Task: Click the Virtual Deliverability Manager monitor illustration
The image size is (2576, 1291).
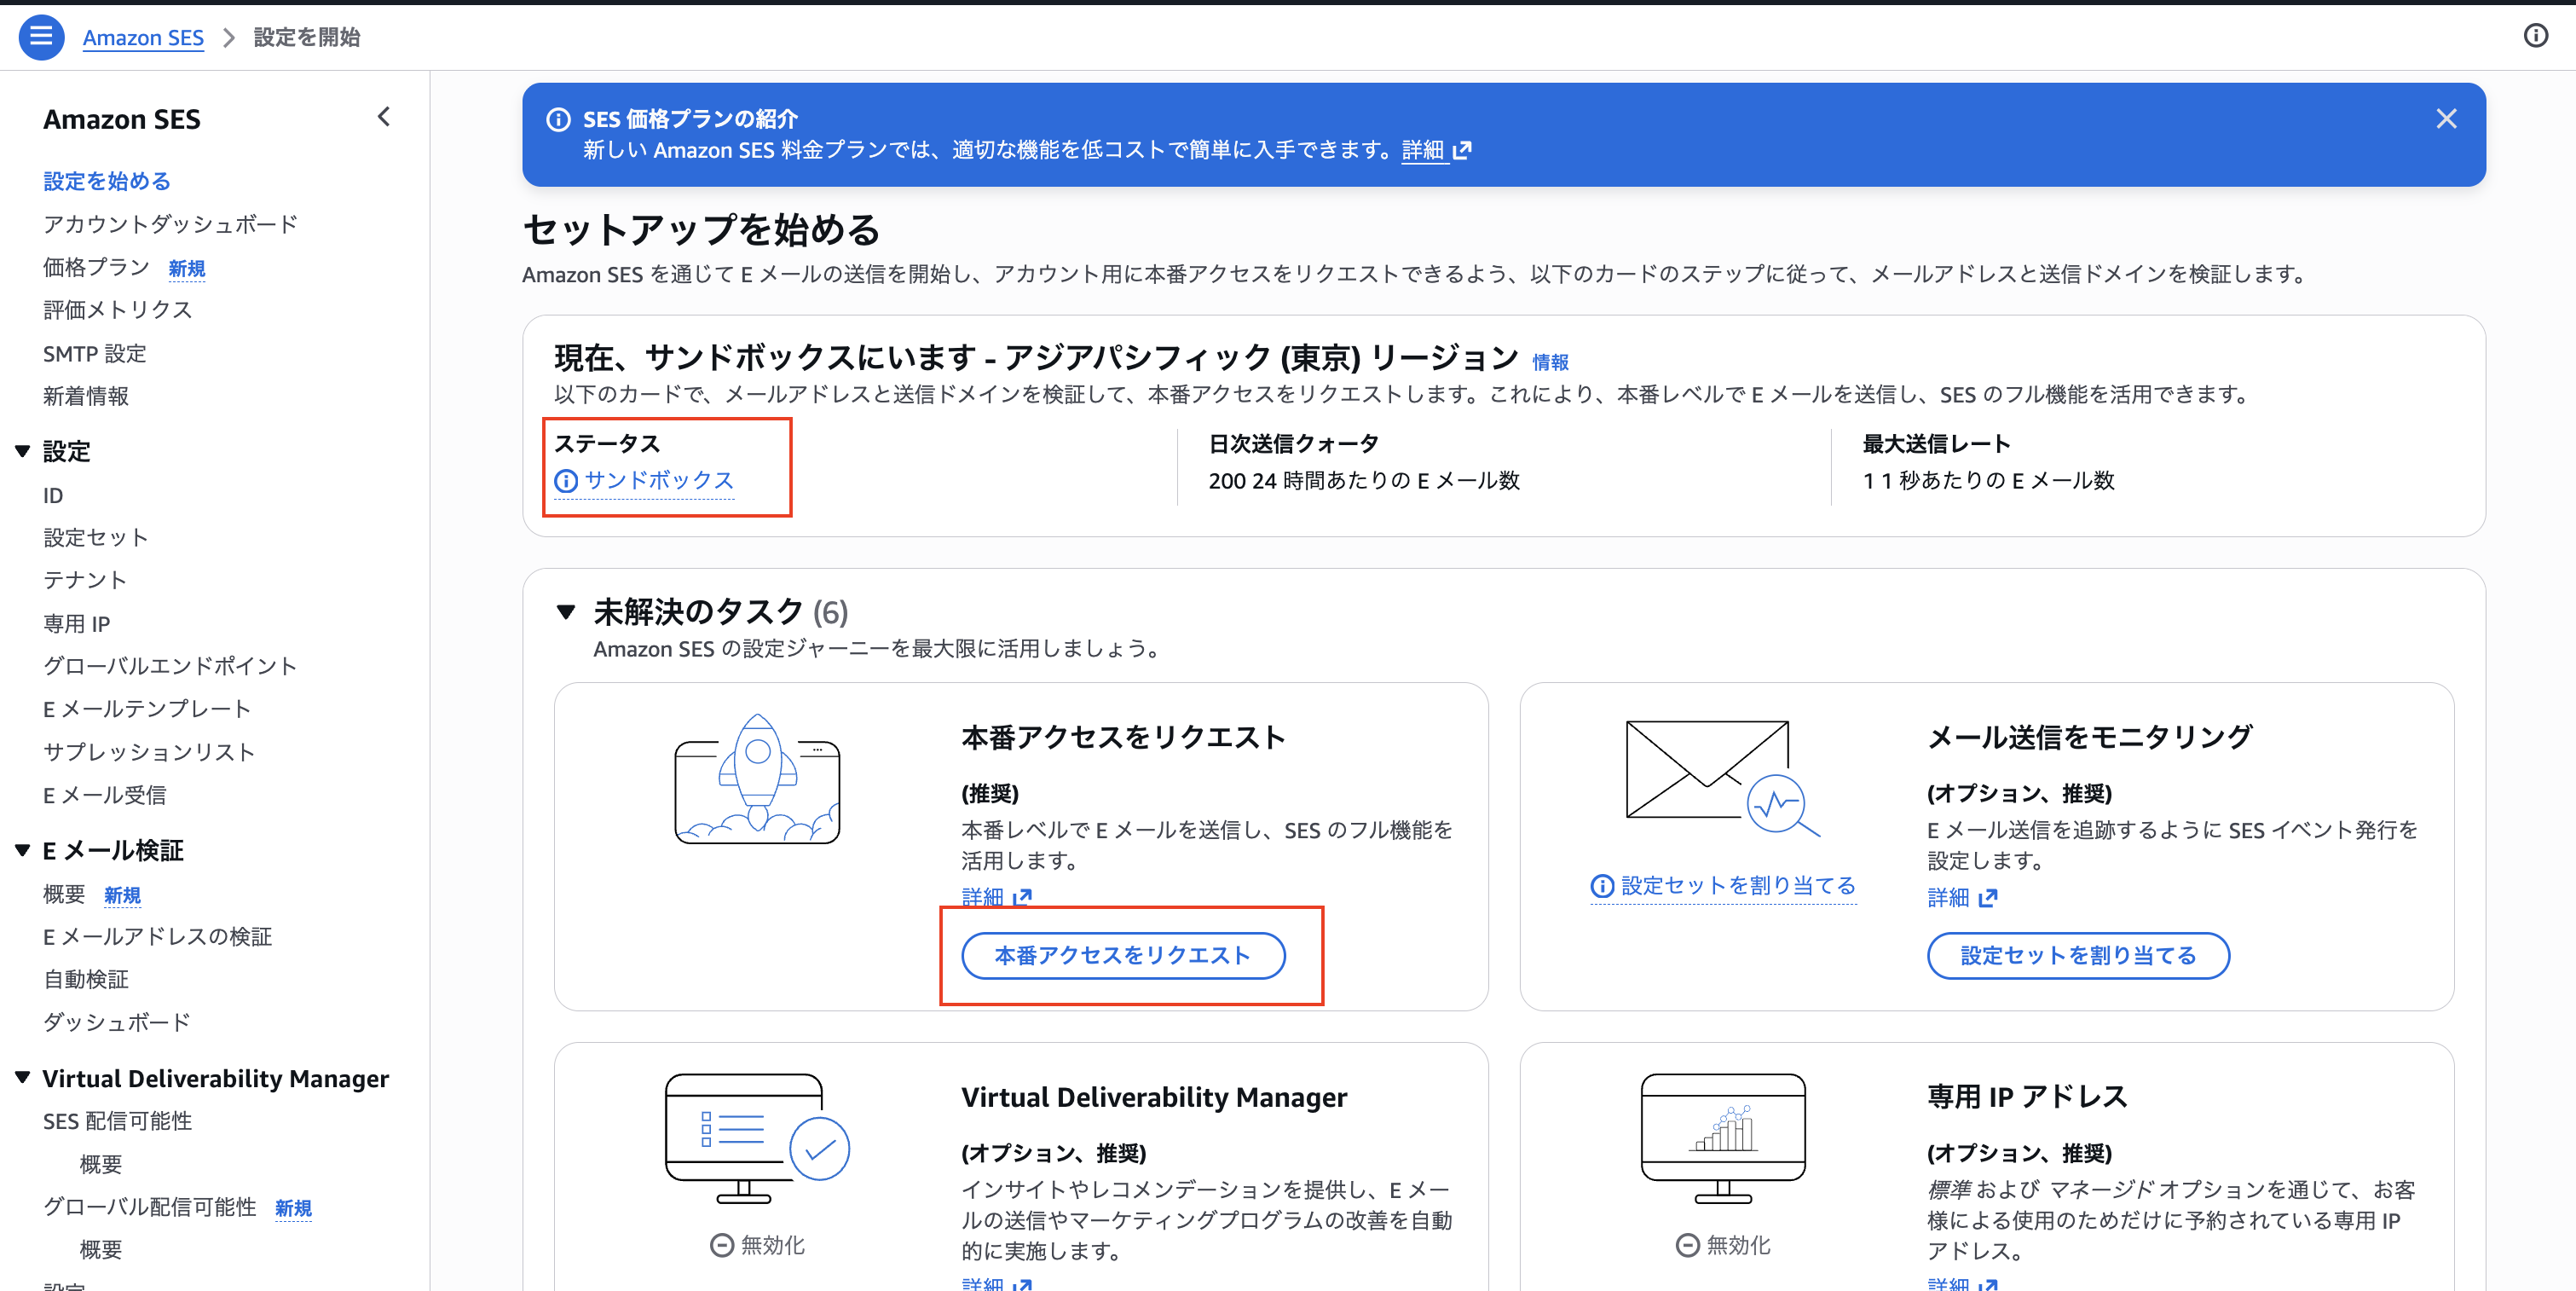Action: (757, 1138)
